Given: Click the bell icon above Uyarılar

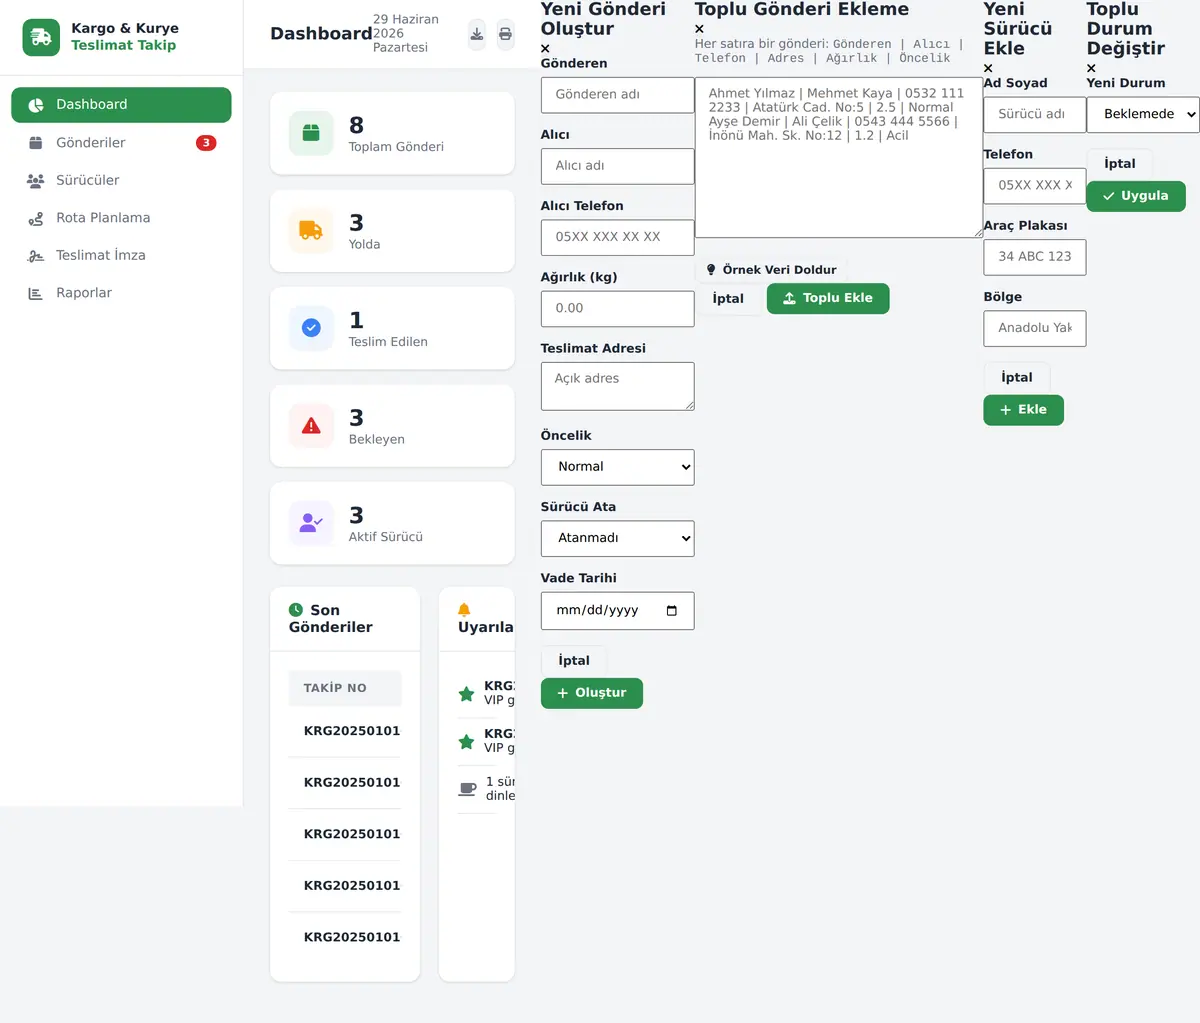Looking at the screenshot, I should point(464,610).
